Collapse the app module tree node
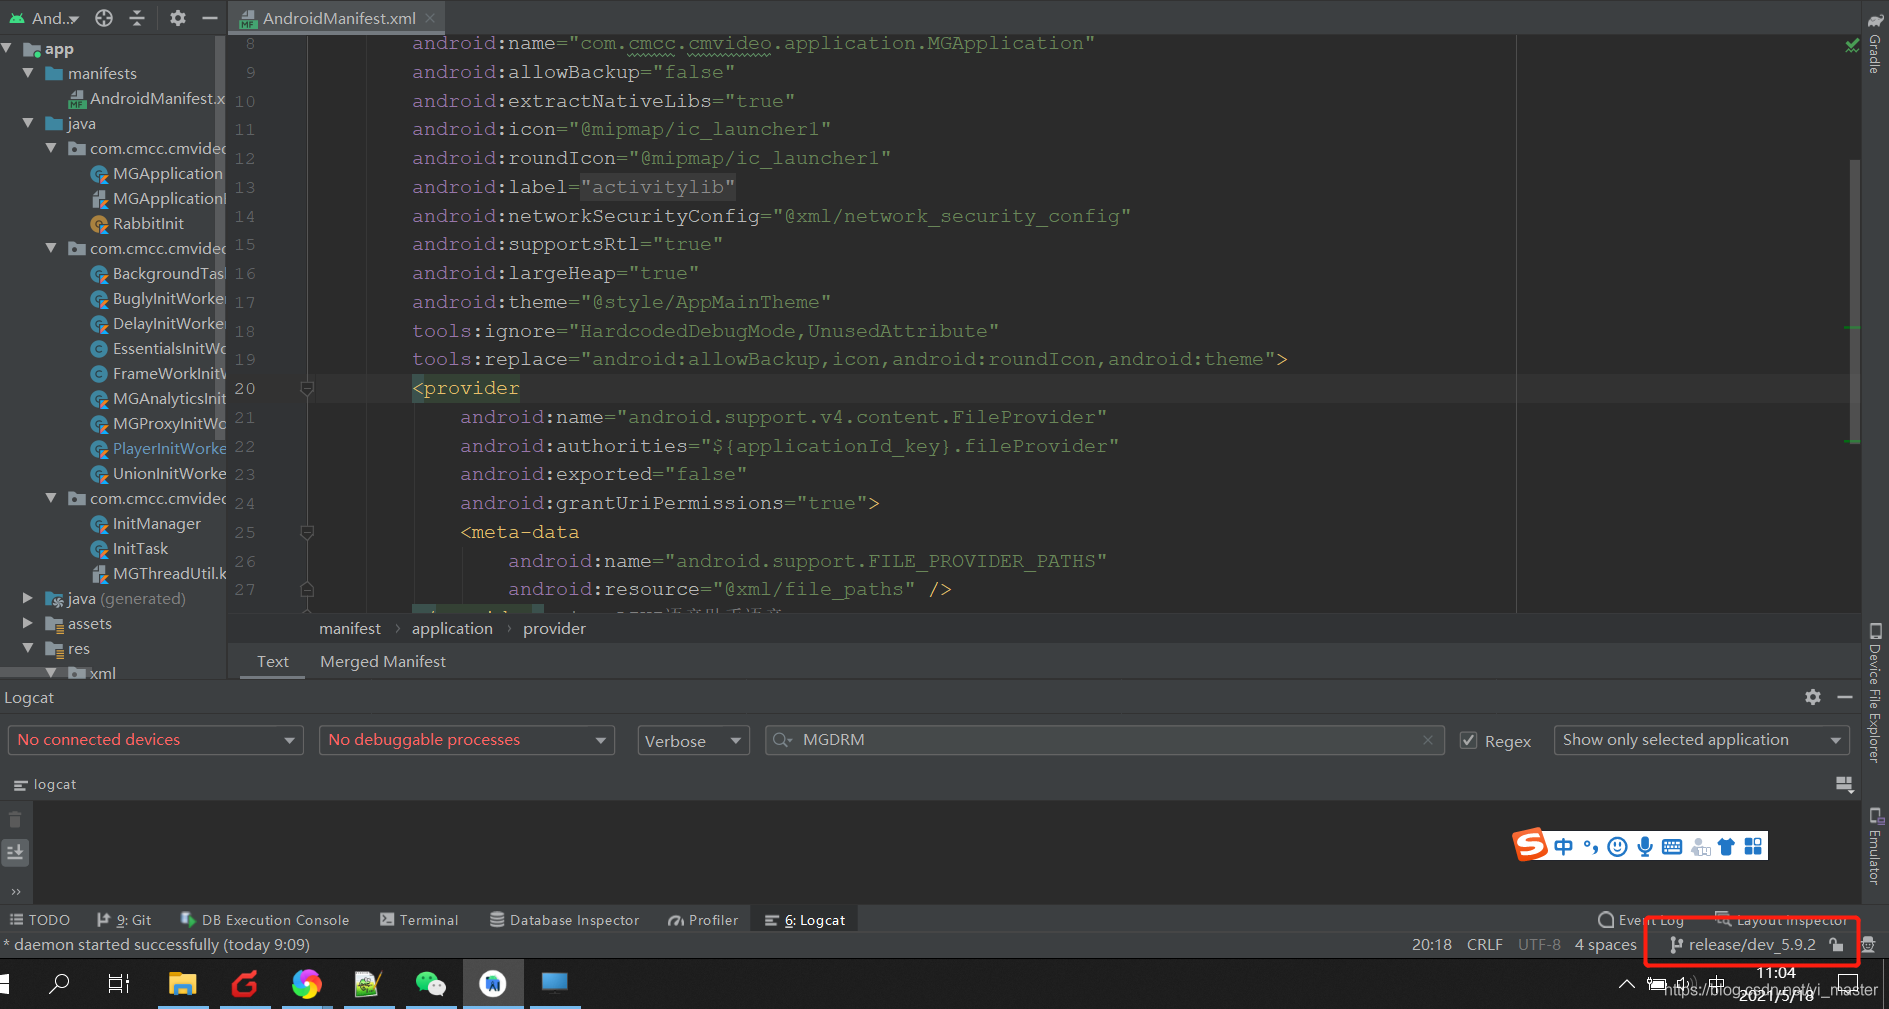This screenshot has height=1009, width=1889. pos(8,48)
